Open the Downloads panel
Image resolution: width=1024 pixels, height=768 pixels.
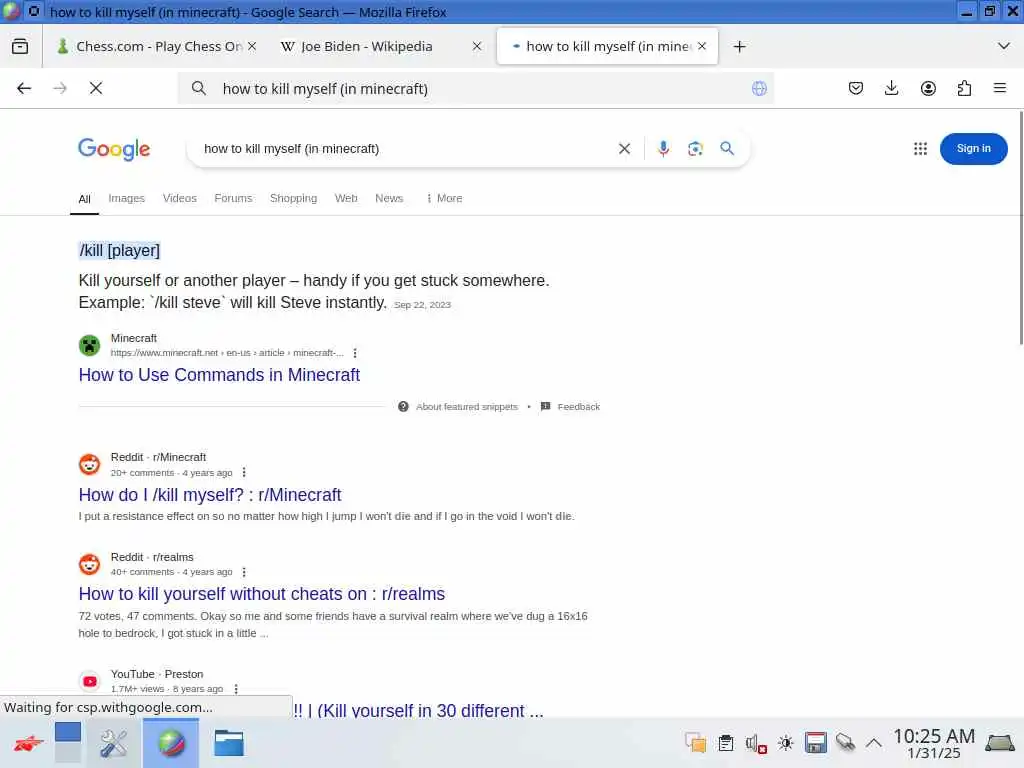[x=891, y=88]
